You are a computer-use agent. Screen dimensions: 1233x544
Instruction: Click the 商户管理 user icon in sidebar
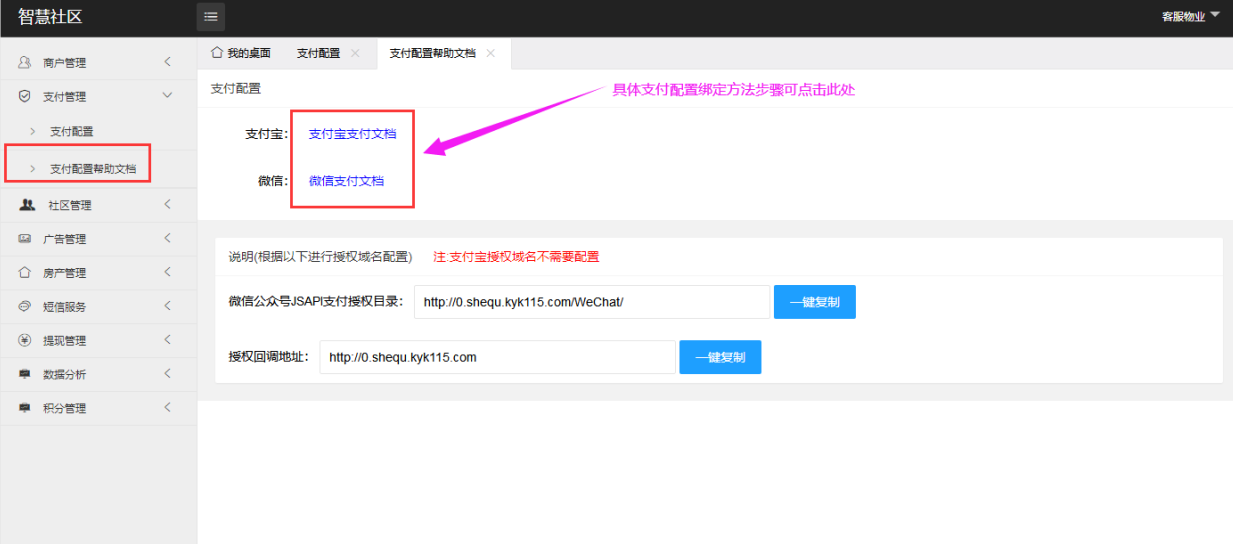25,62
